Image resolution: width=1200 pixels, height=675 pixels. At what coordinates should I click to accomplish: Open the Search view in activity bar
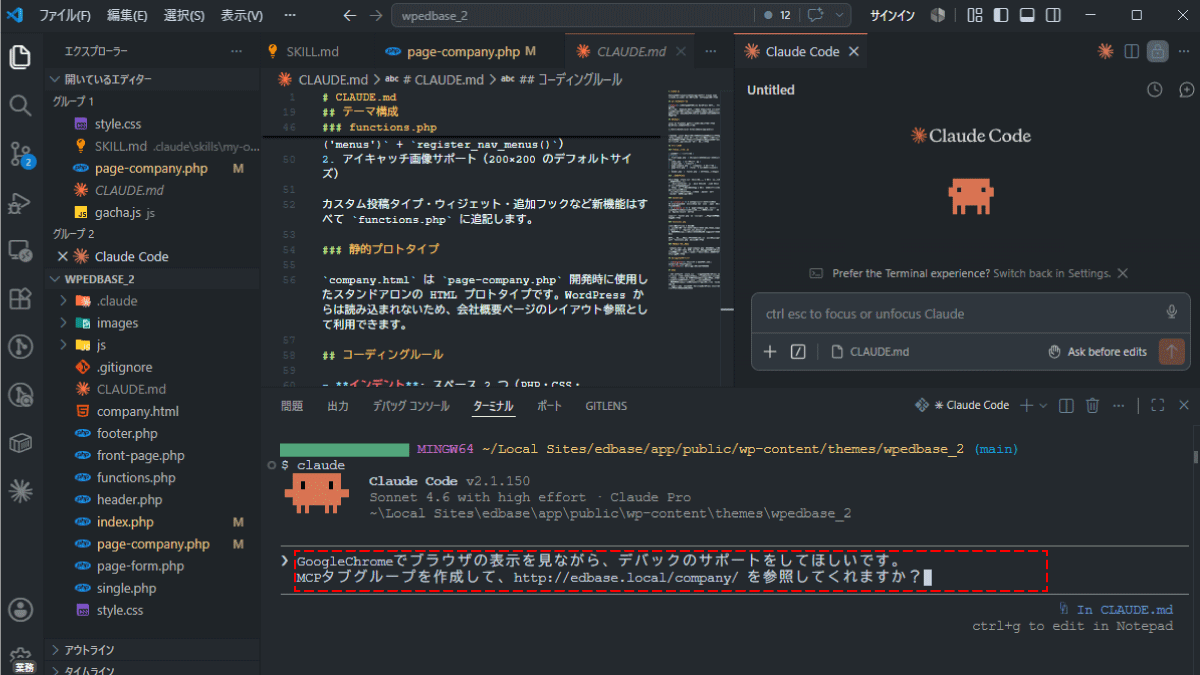(20, 105)
